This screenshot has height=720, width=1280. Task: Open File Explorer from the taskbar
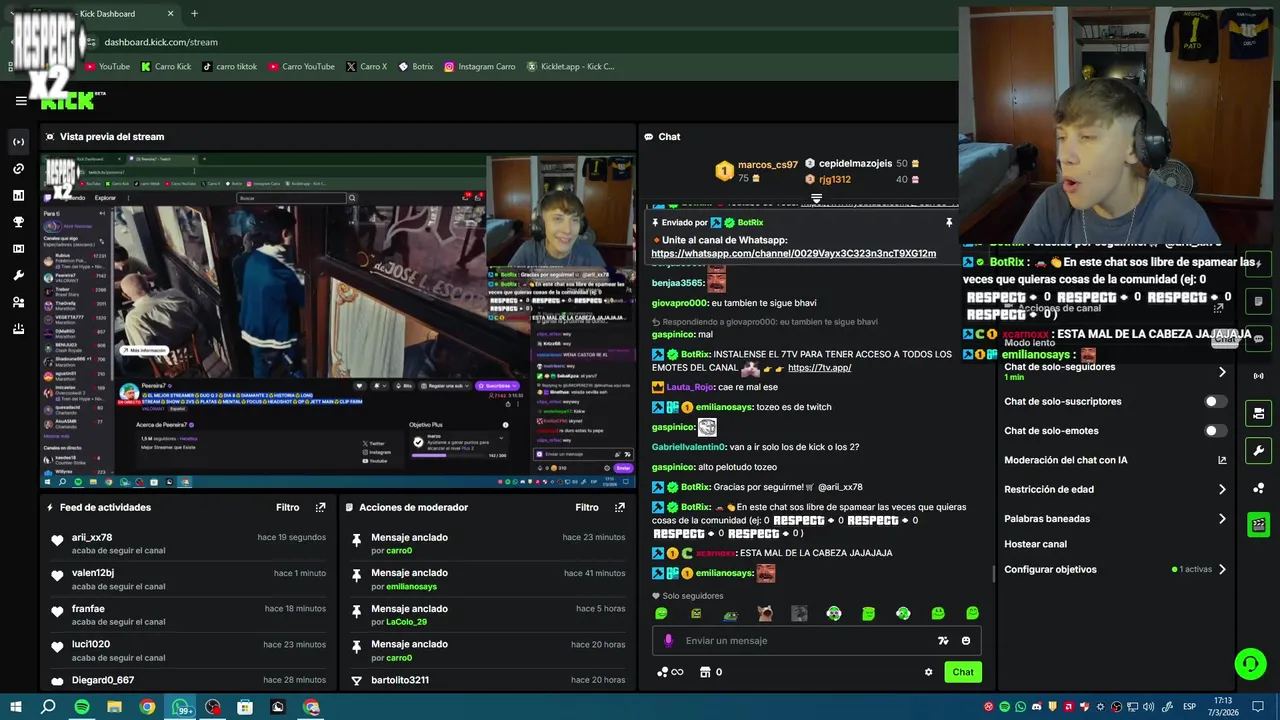[114, 707]
